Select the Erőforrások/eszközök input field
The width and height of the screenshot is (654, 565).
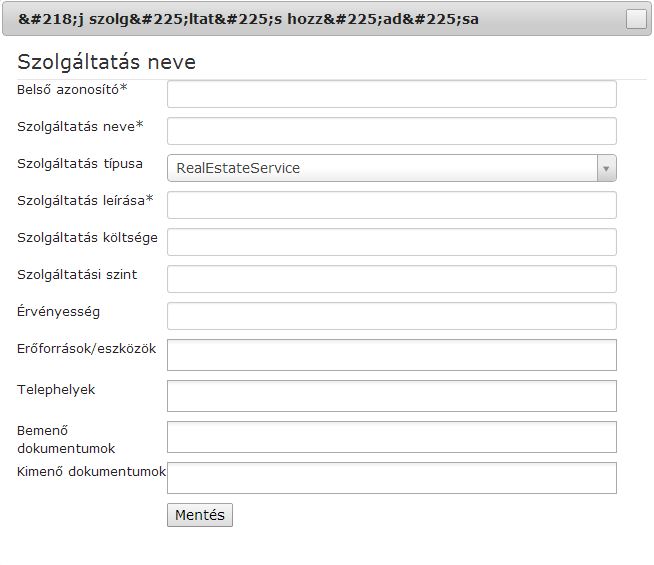(391, 354)
